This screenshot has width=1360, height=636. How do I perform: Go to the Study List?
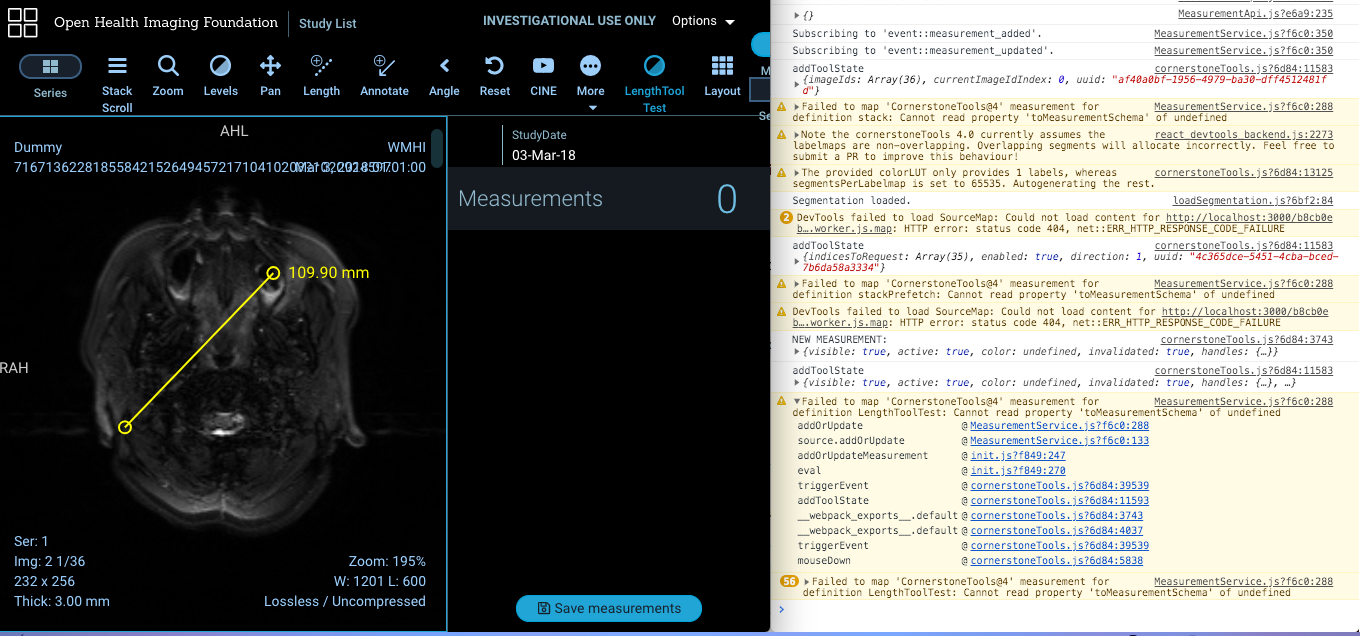(328, 23)
